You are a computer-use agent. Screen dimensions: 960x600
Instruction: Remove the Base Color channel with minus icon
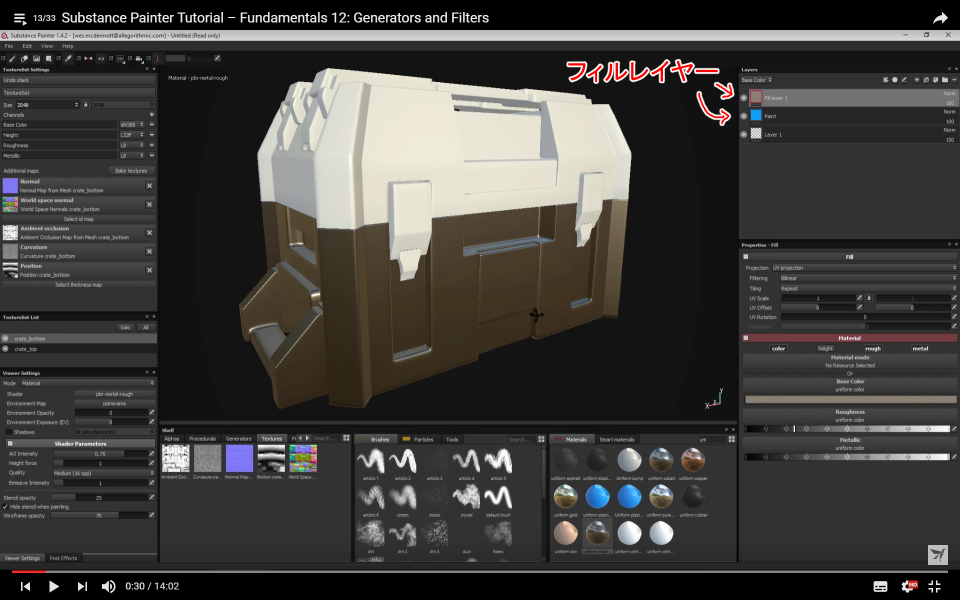pyautogui.click(x=151, y=125)
